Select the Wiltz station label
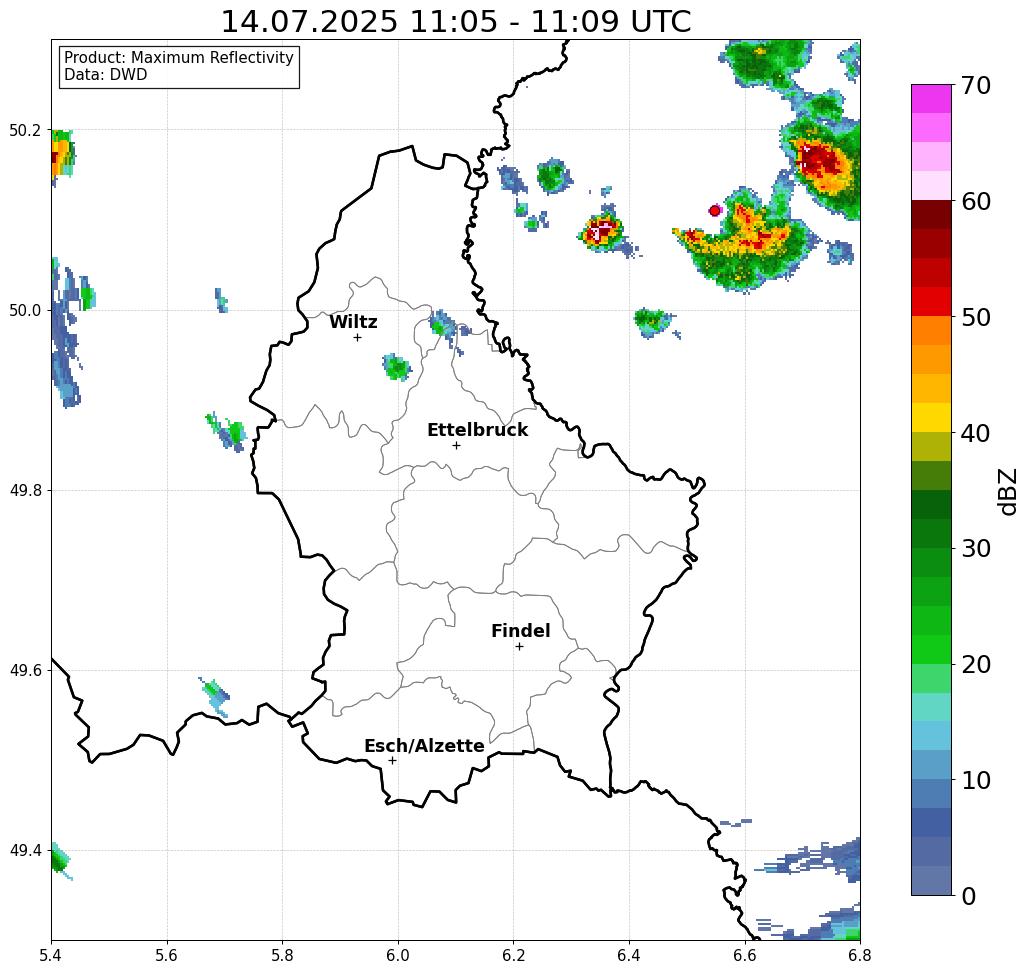 click(353, 322)
